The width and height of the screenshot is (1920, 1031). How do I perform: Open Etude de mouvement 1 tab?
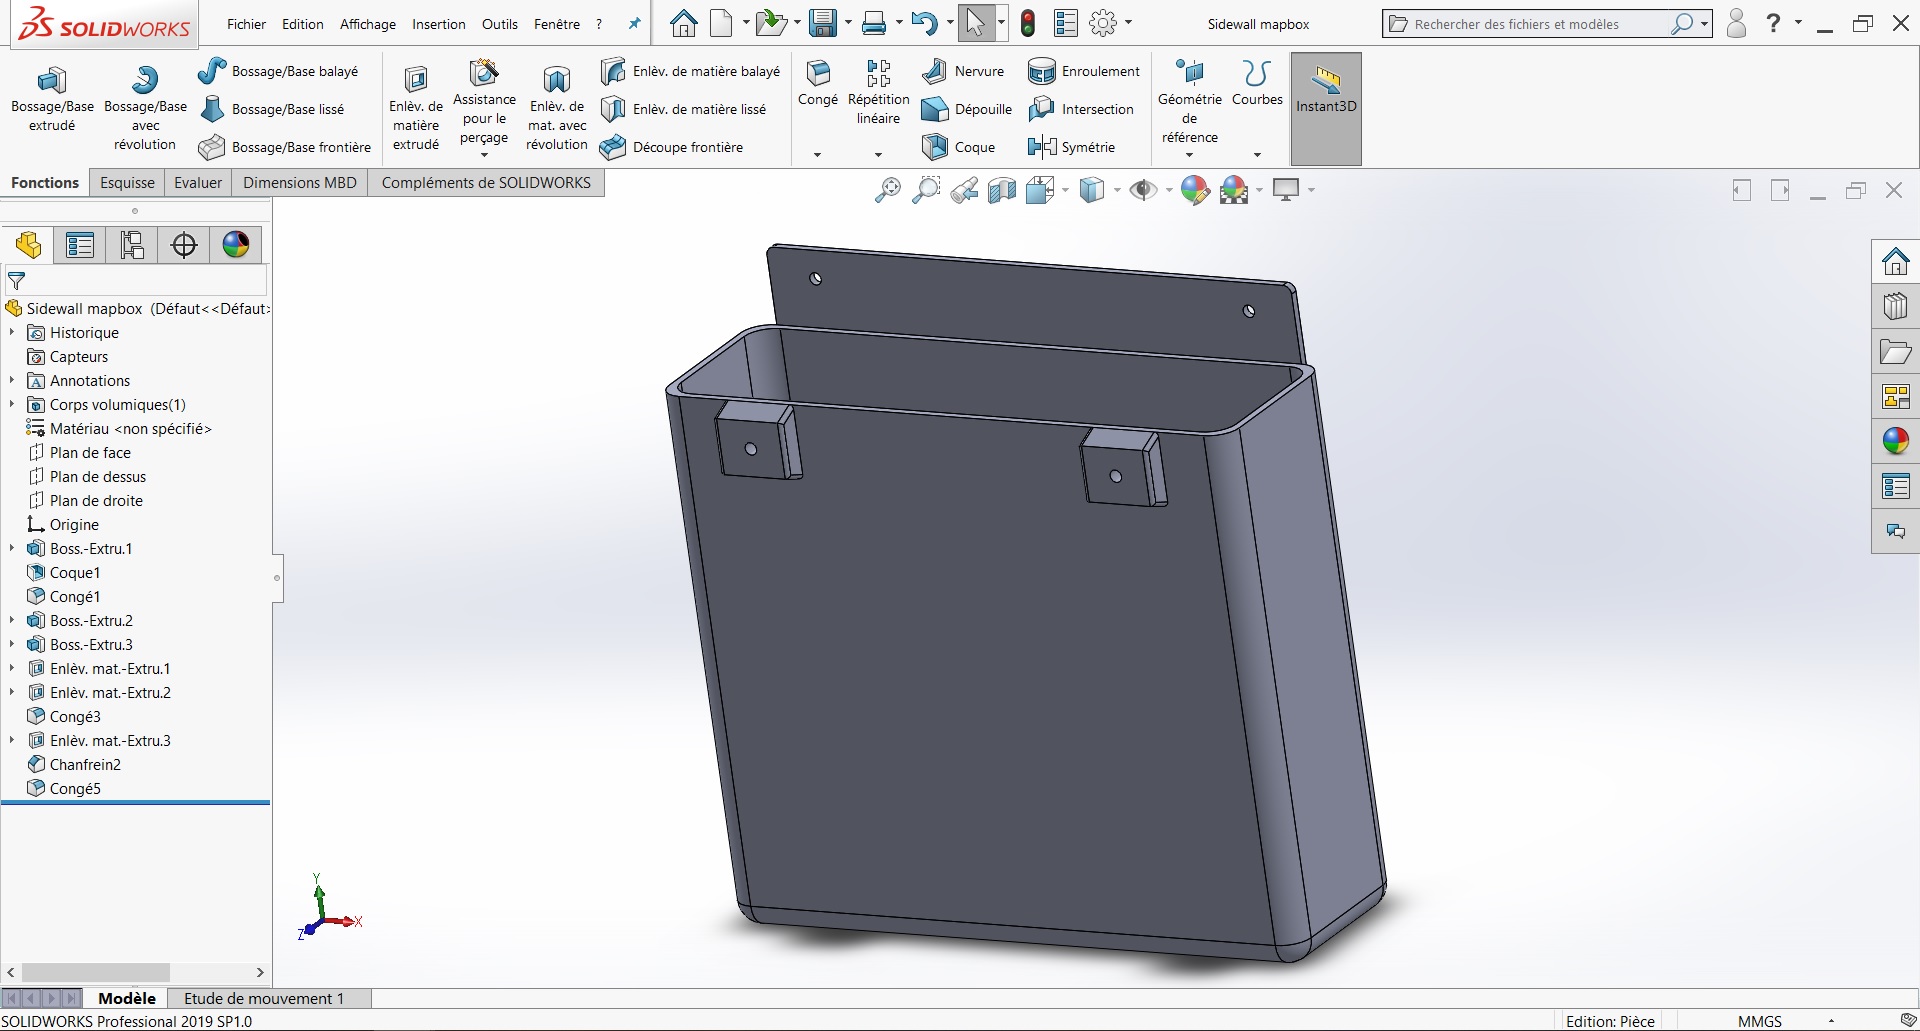pos(264,998)
